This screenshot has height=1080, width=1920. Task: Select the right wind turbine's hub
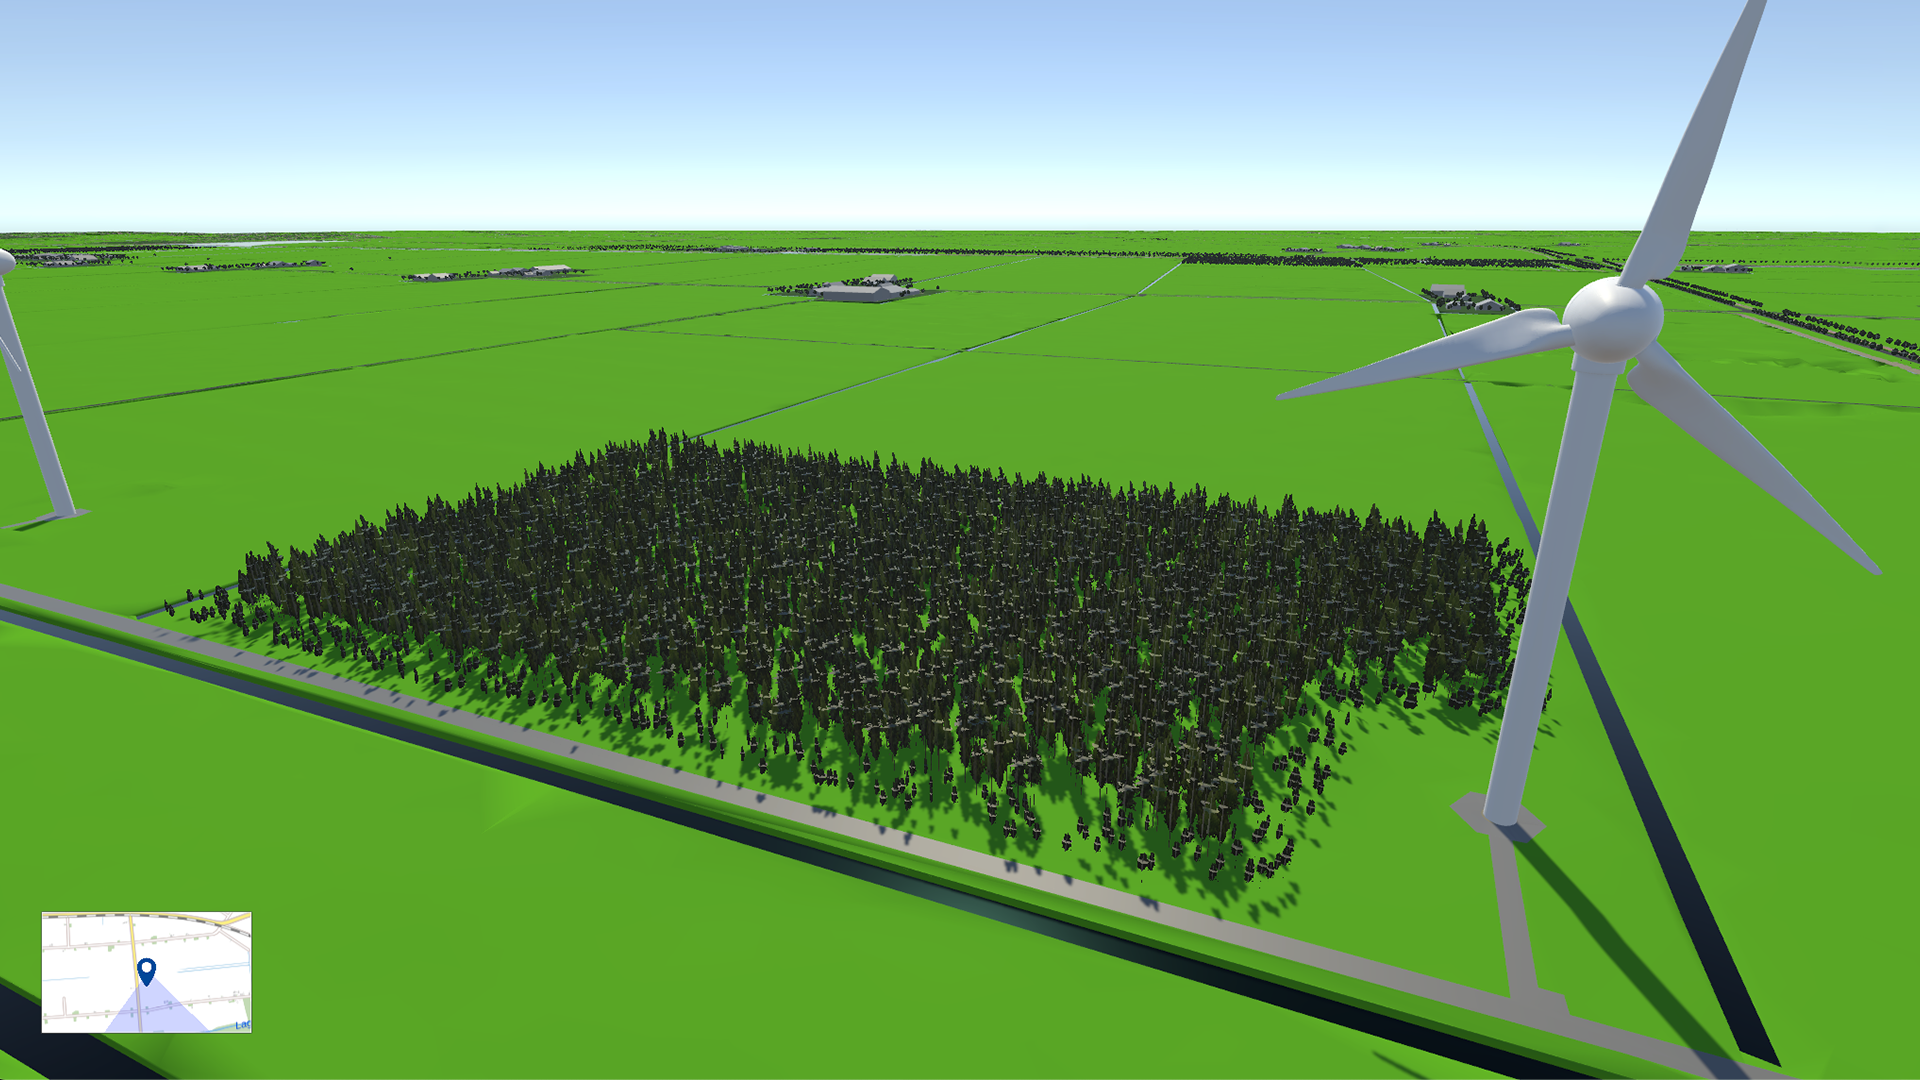point(1611,319)
